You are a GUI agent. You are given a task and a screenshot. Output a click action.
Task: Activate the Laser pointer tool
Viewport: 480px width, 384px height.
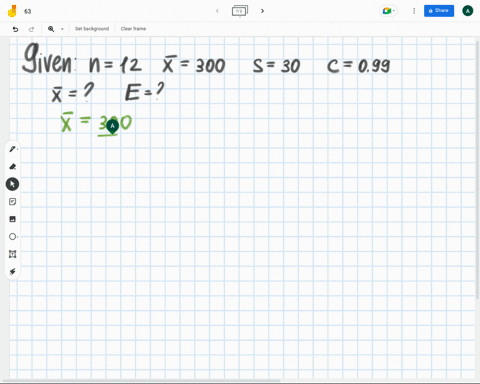[x=13, y=272]
